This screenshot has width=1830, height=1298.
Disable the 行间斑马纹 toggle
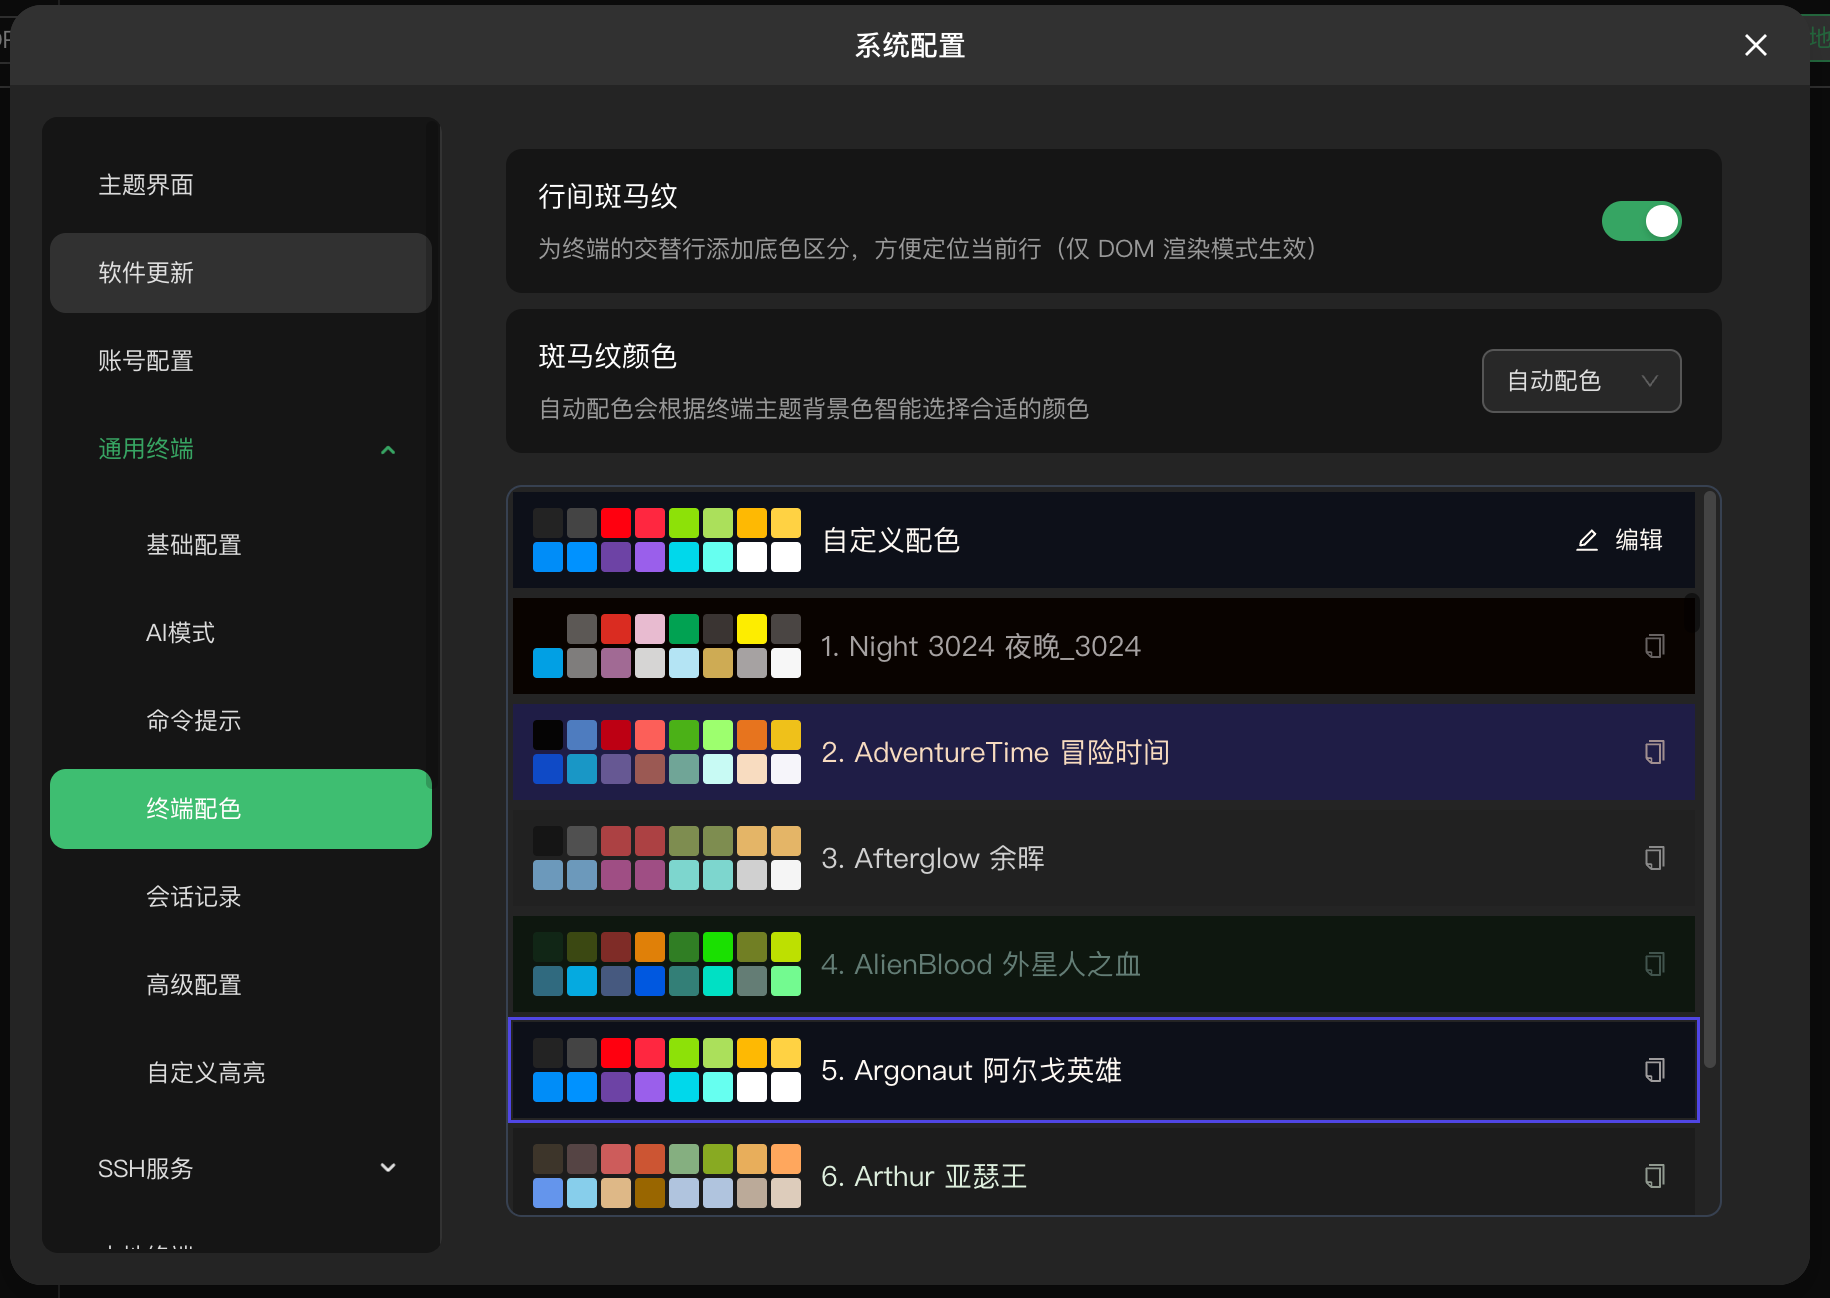pyautogui.click(x=1641, y=221)
